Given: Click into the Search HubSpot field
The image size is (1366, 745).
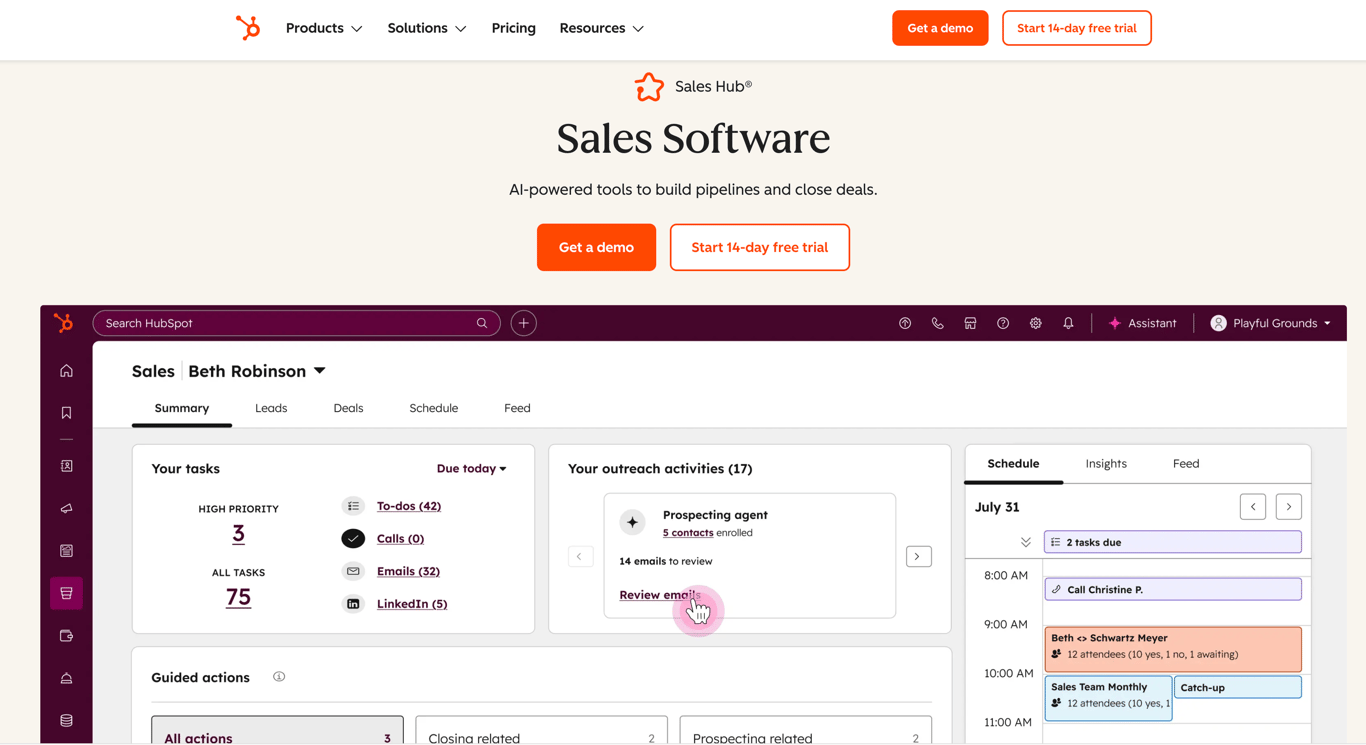Looking at the screenshot, I should pos(296,323).
